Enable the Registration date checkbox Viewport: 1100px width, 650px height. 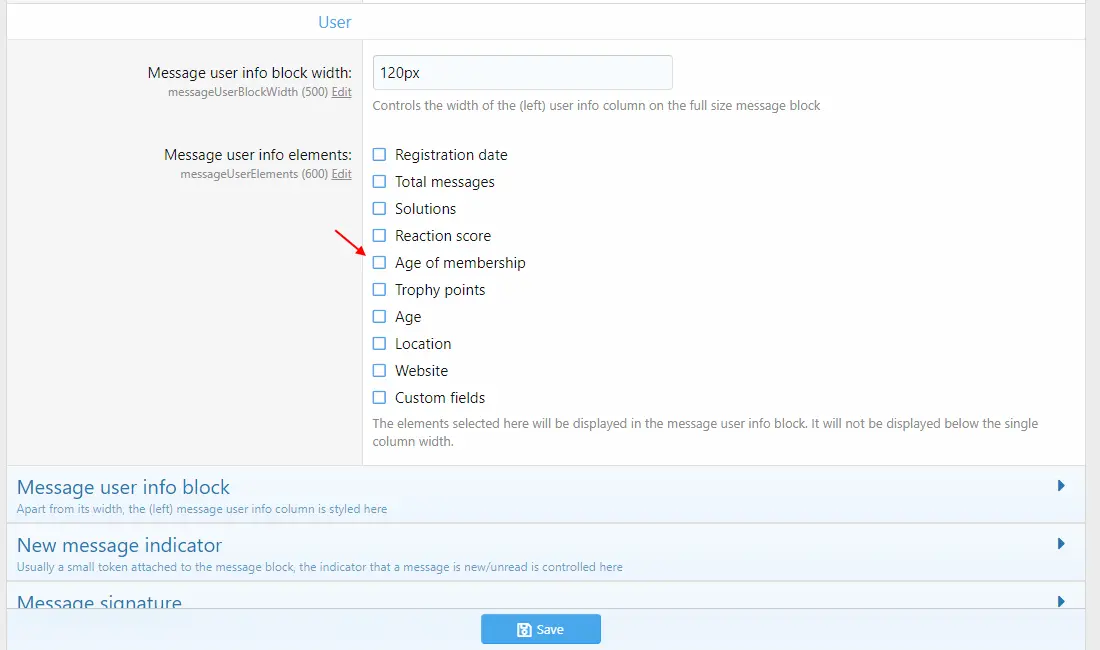[379, 154]
